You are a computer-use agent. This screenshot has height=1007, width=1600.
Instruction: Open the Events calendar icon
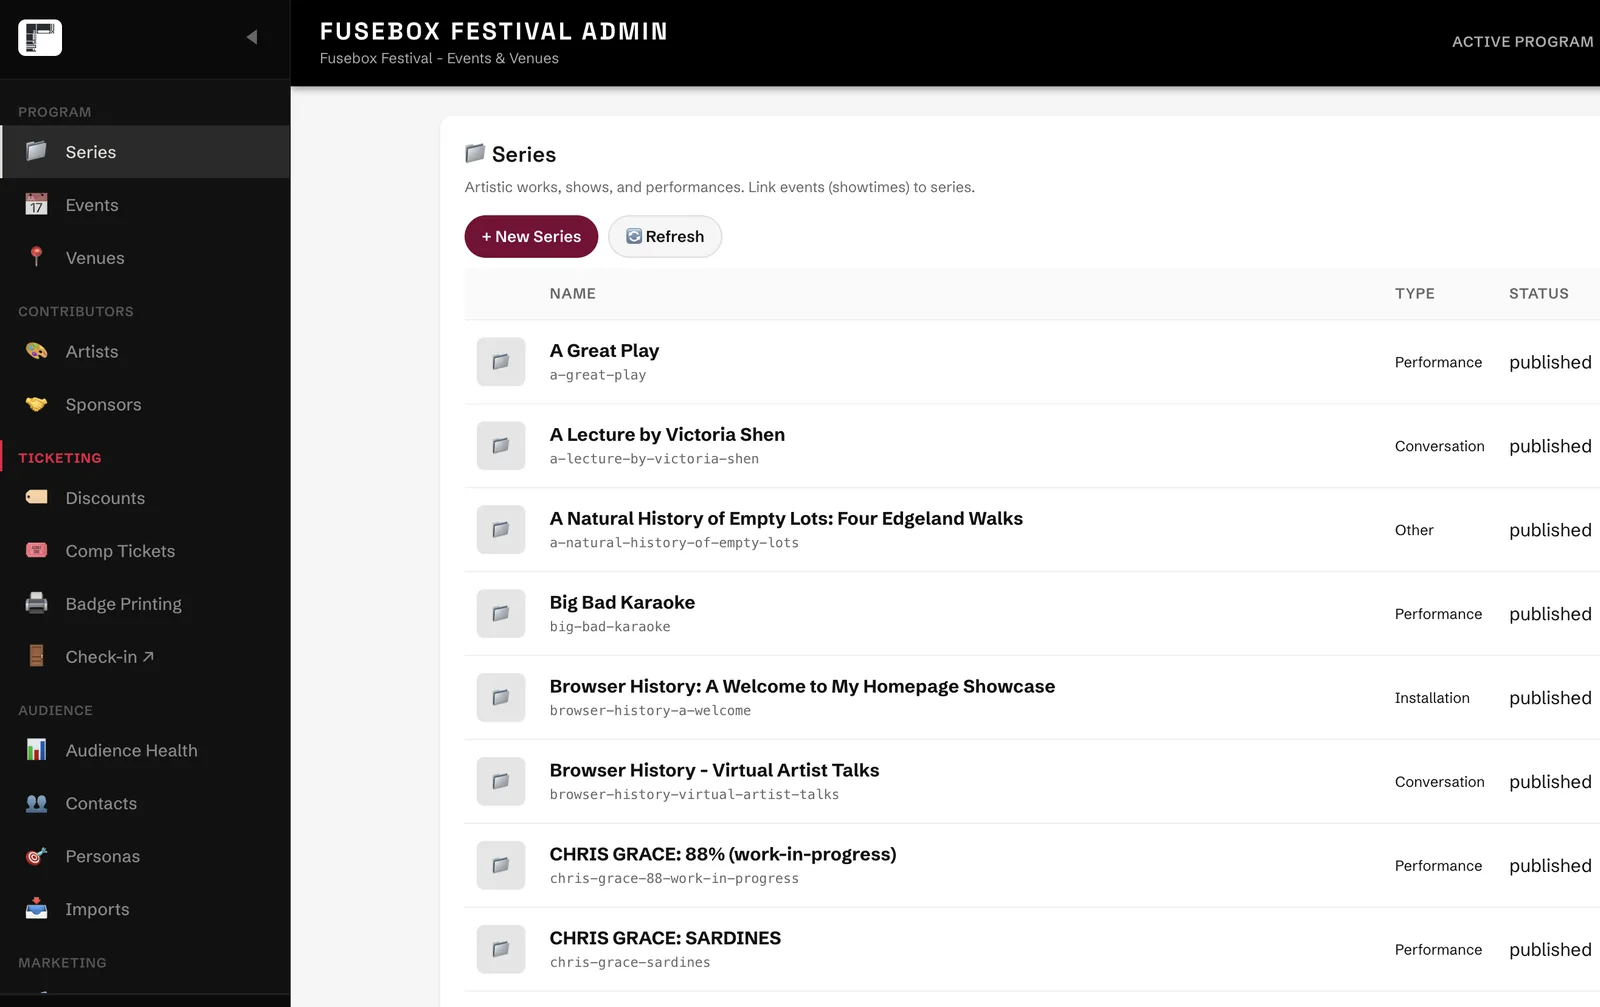(x=36, y=204)
